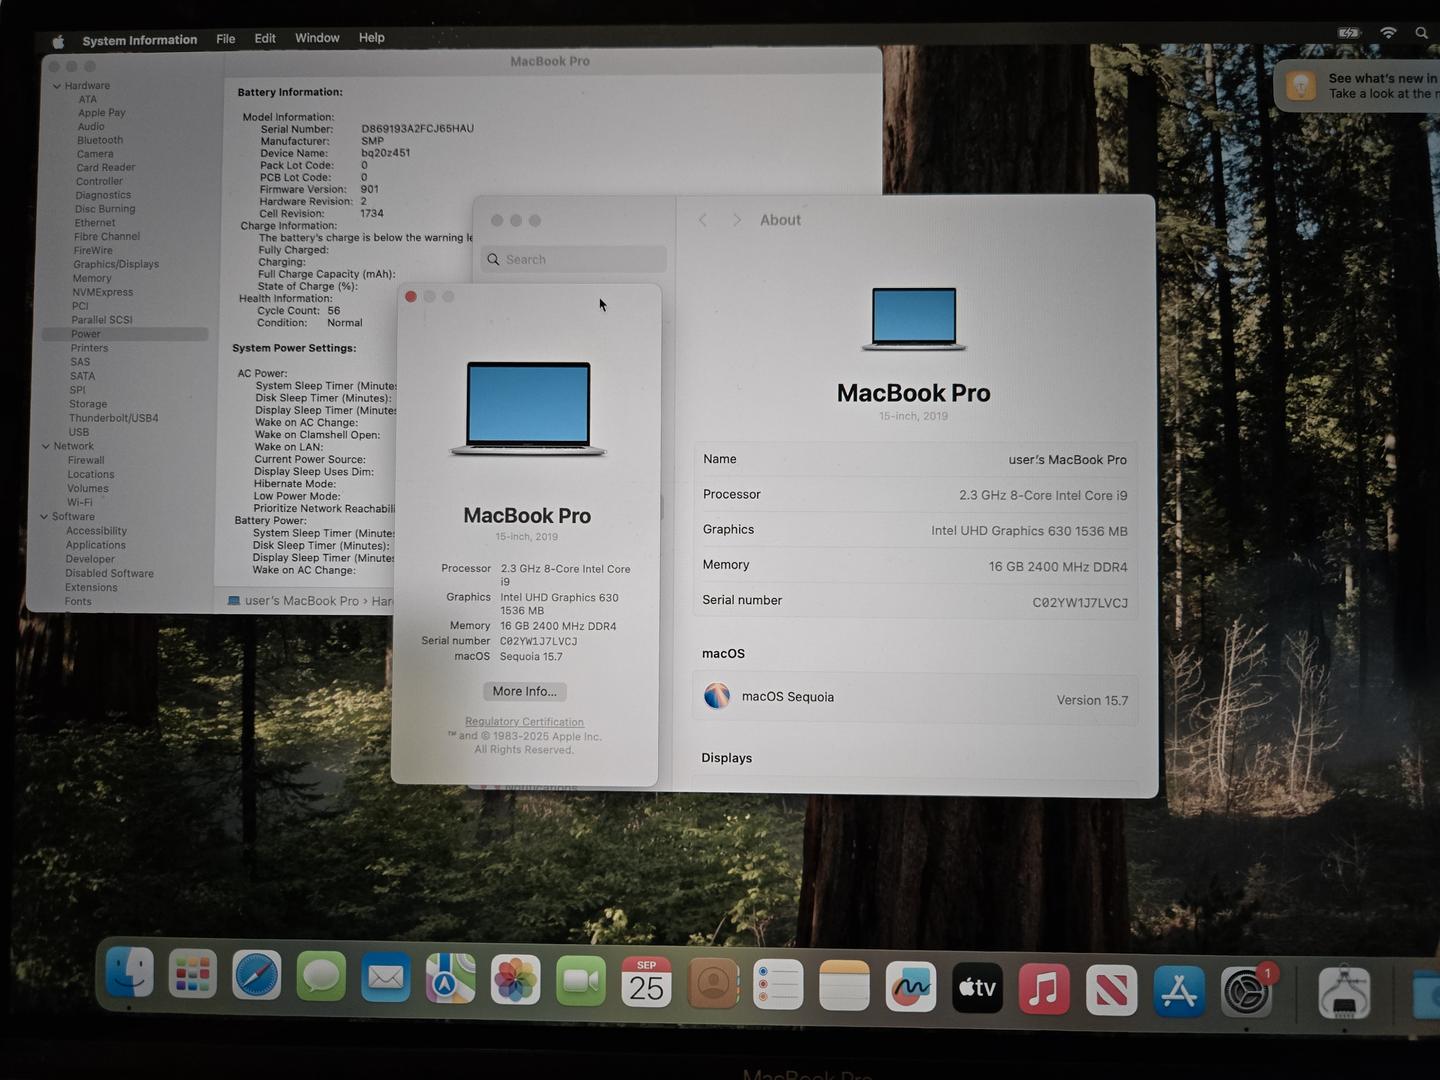Select Thunderbolt/USB4 in sidebar
The image size is (1440, 1080).
point(113,418)
